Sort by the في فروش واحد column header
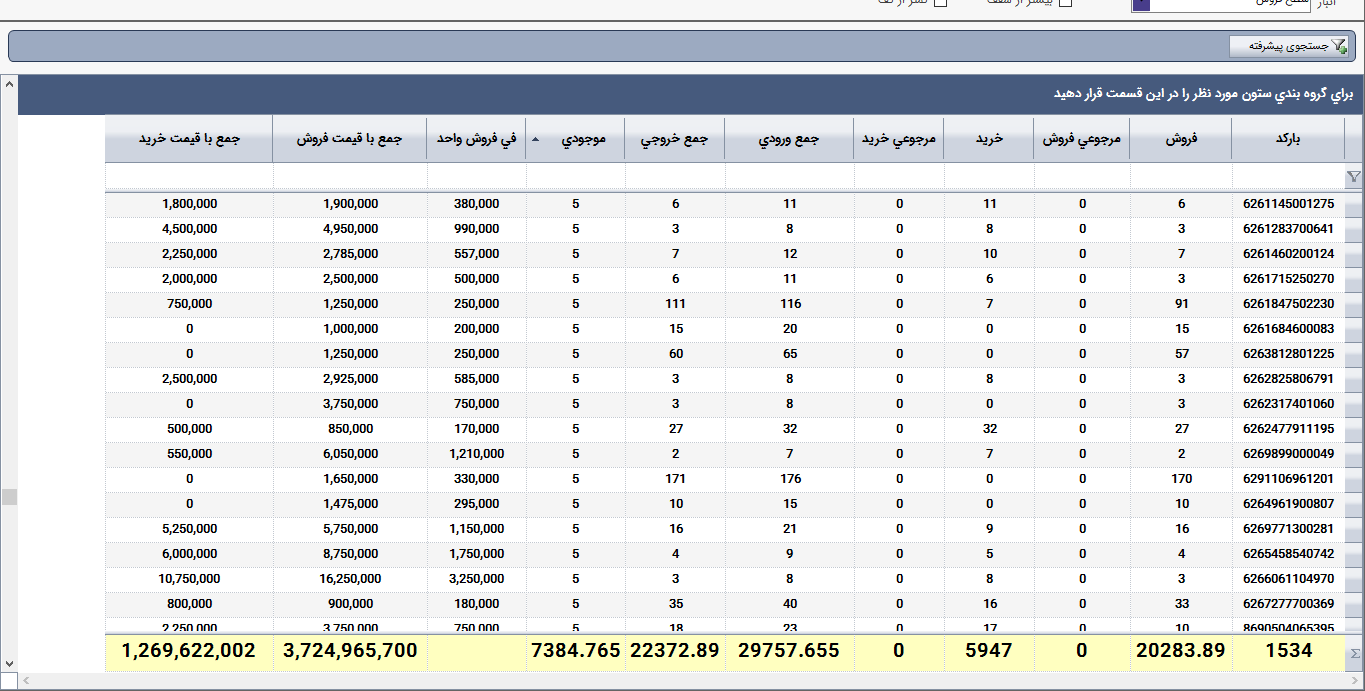 [477, 140]
